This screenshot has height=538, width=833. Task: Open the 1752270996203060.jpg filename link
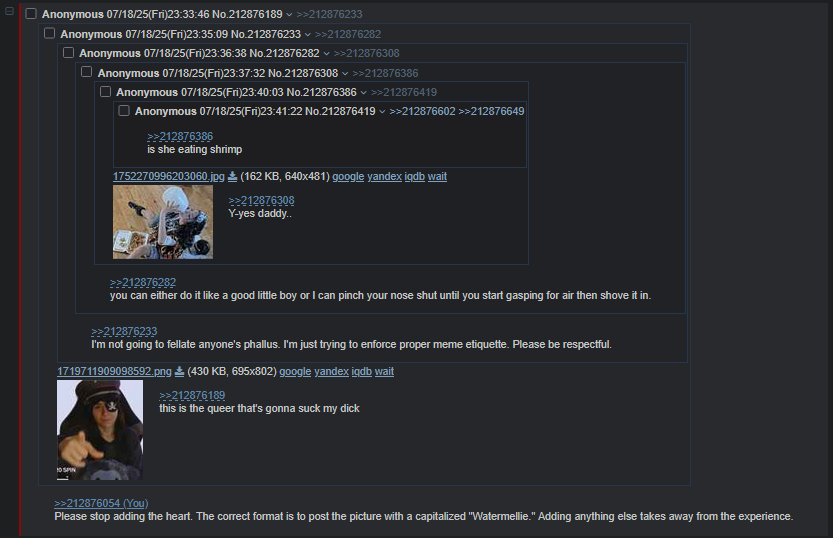pyautogui.click(x=168, y=176)
